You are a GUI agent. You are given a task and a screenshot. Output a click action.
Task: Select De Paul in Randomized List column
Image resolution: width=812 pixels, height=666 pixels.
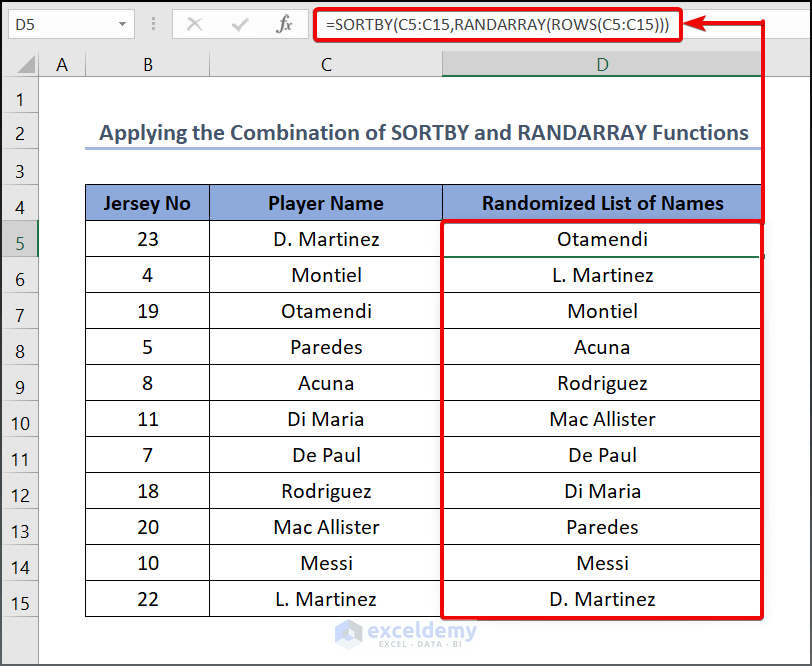click(602, 455)
